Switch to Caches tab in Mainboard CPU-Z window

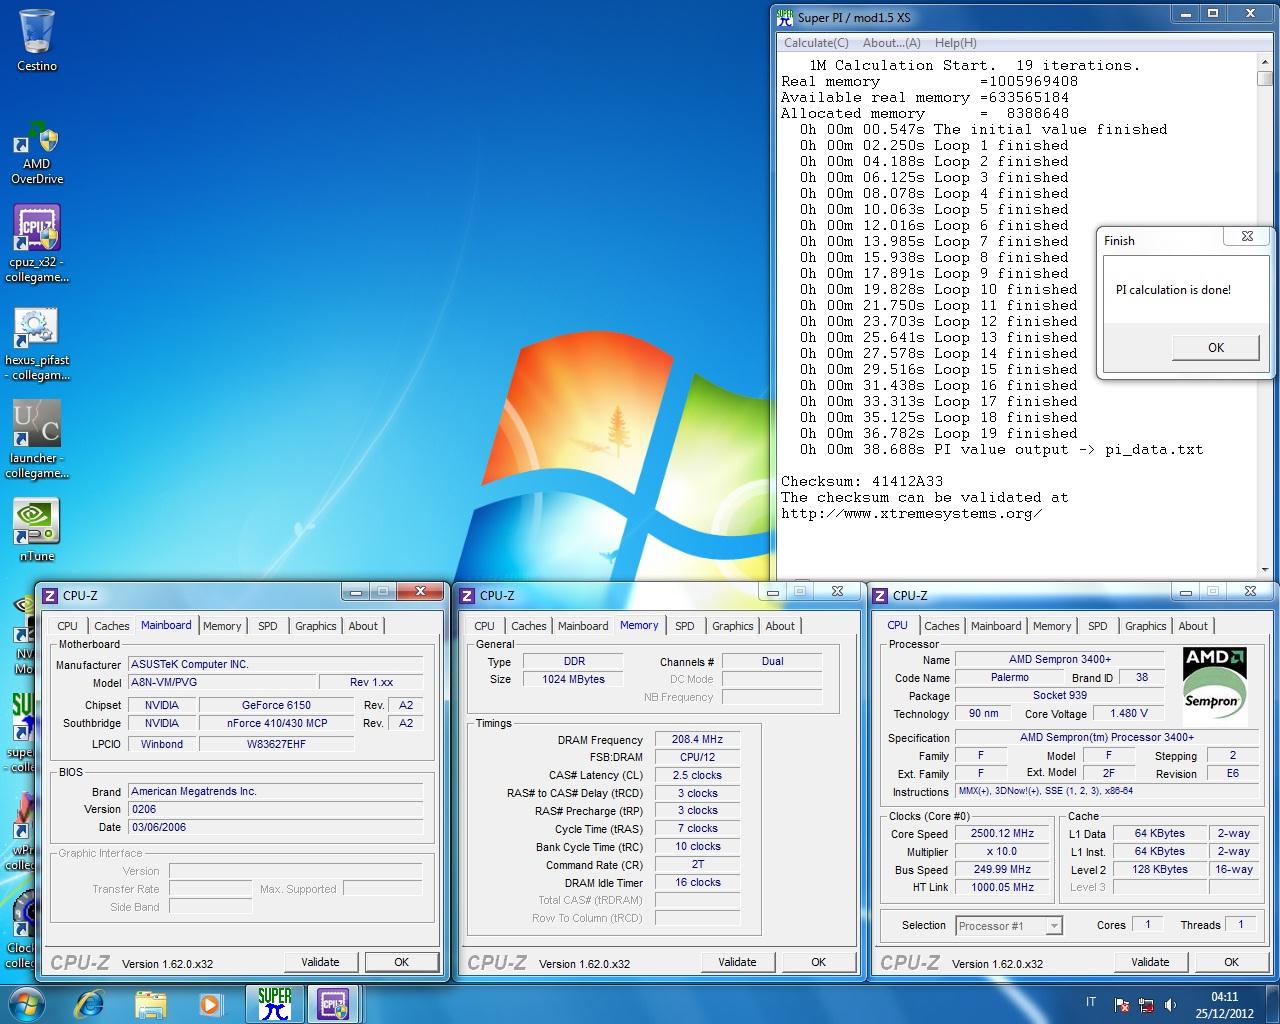tap(112, 626)
